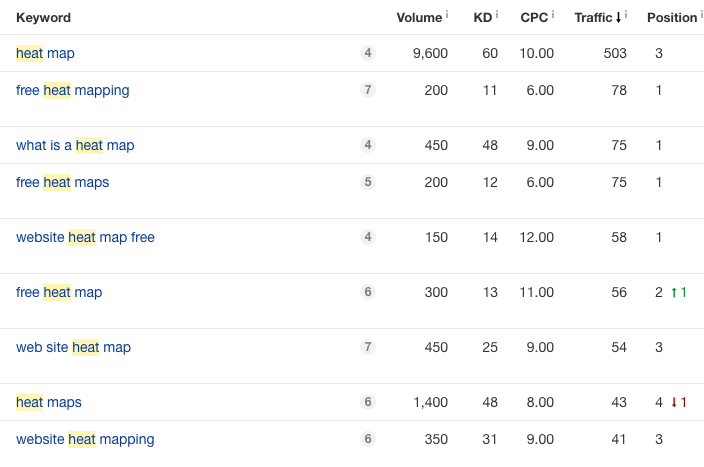Click the info icon after Traffic header
The height and width of the screenshot is (467, 704).
pyautogui.click(x=626, y=15)
